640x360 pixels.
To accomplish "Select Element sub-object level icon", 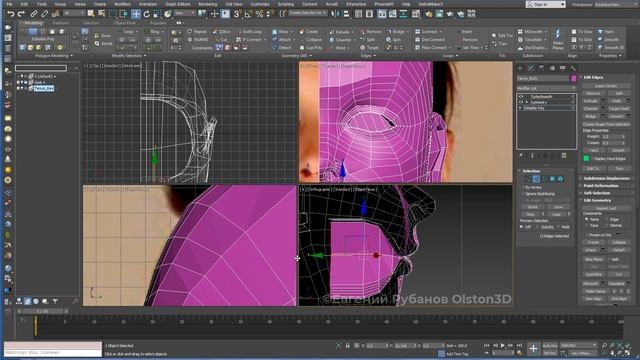I will (560, 179).
